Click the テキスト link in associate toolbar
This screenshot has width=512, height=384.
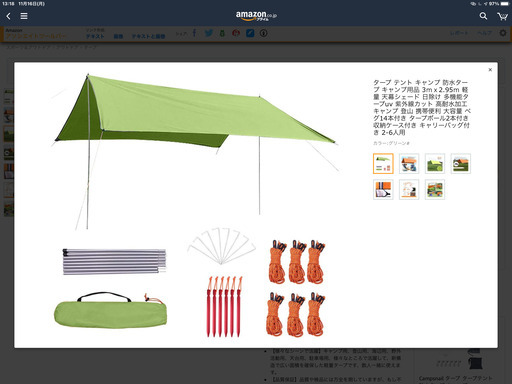pyautogui.click(x=95, y=36)
